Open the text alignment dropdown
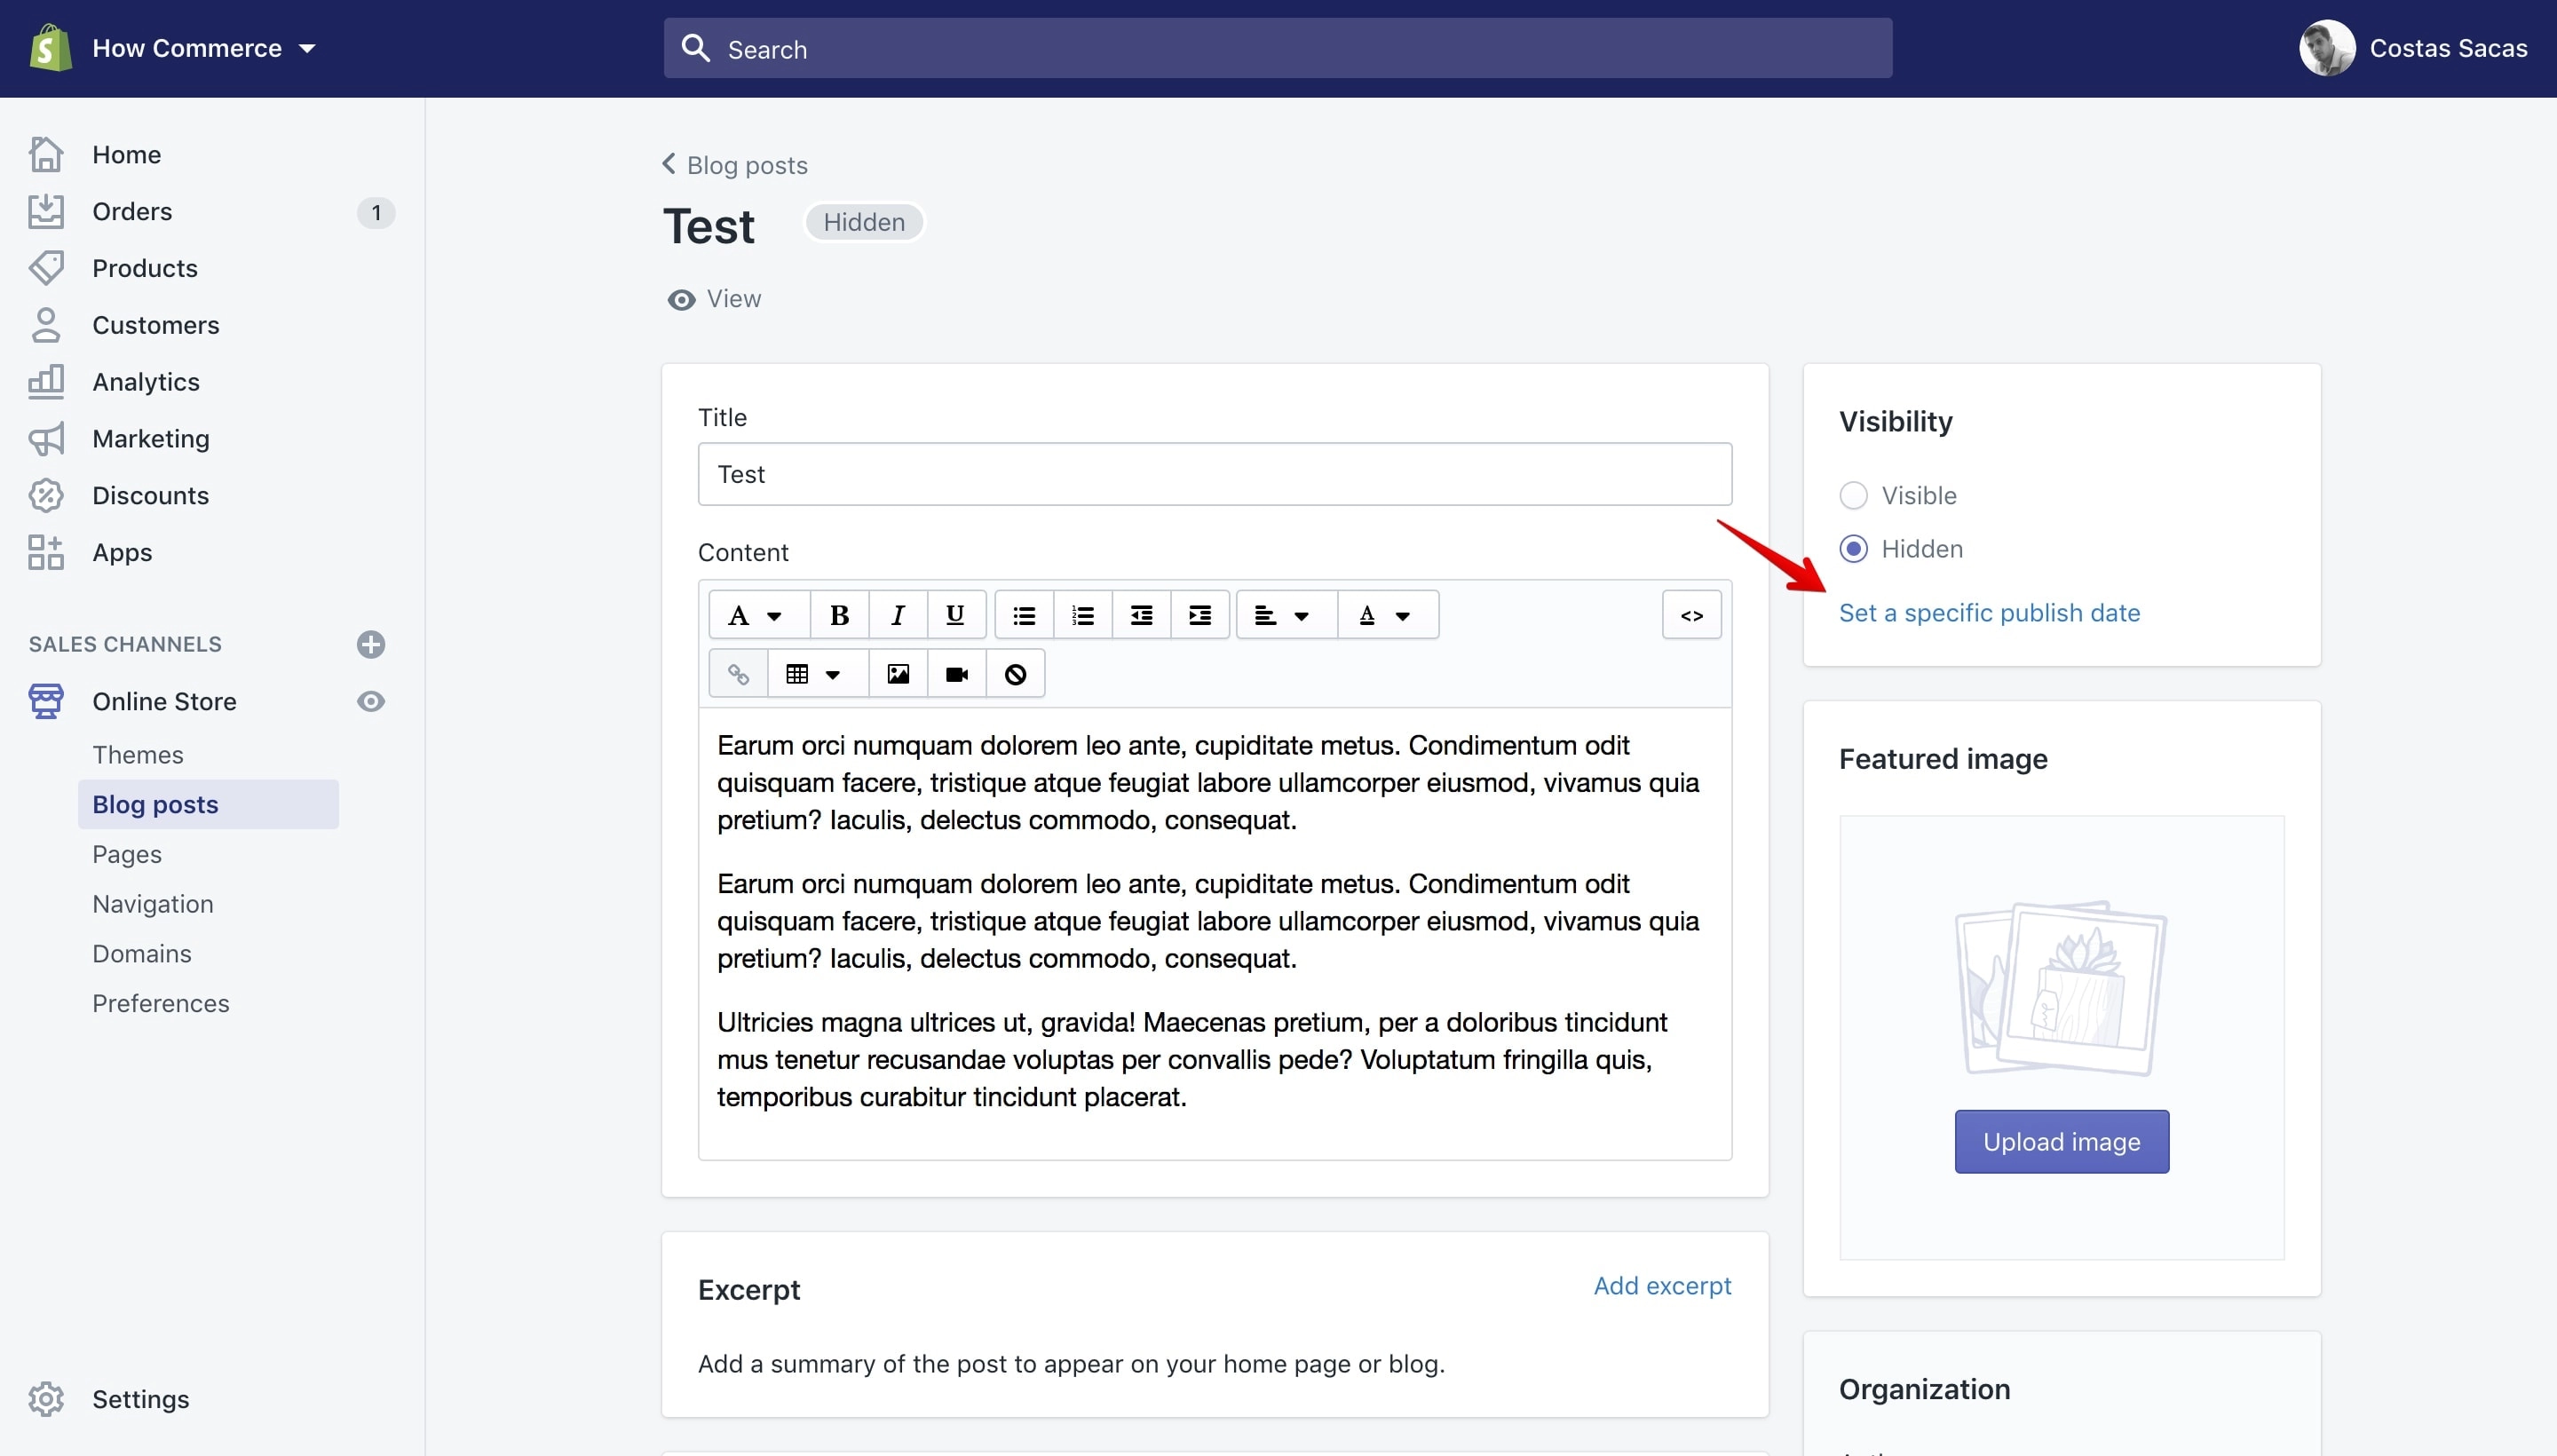The image size is (2557, 1456). pyautogui.click(x=1286, y=615)
